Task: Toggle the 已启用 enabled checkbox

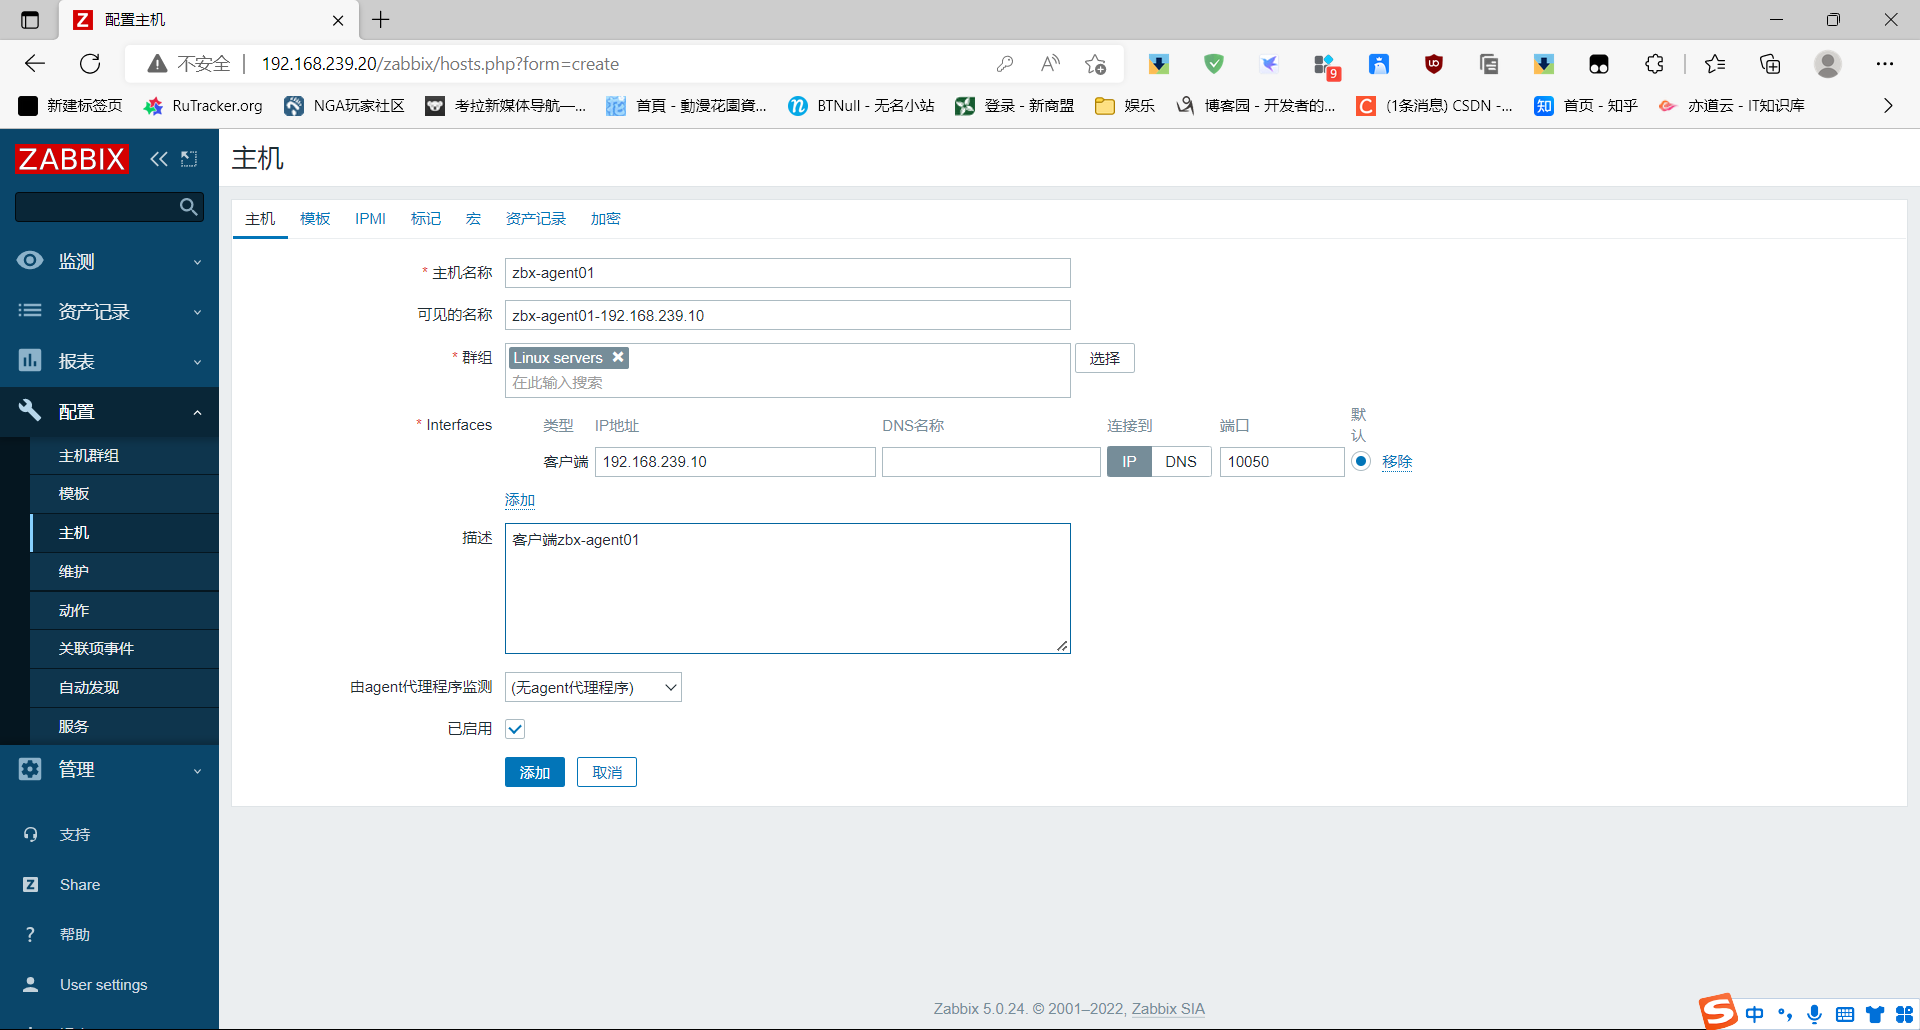Action: 515,729
